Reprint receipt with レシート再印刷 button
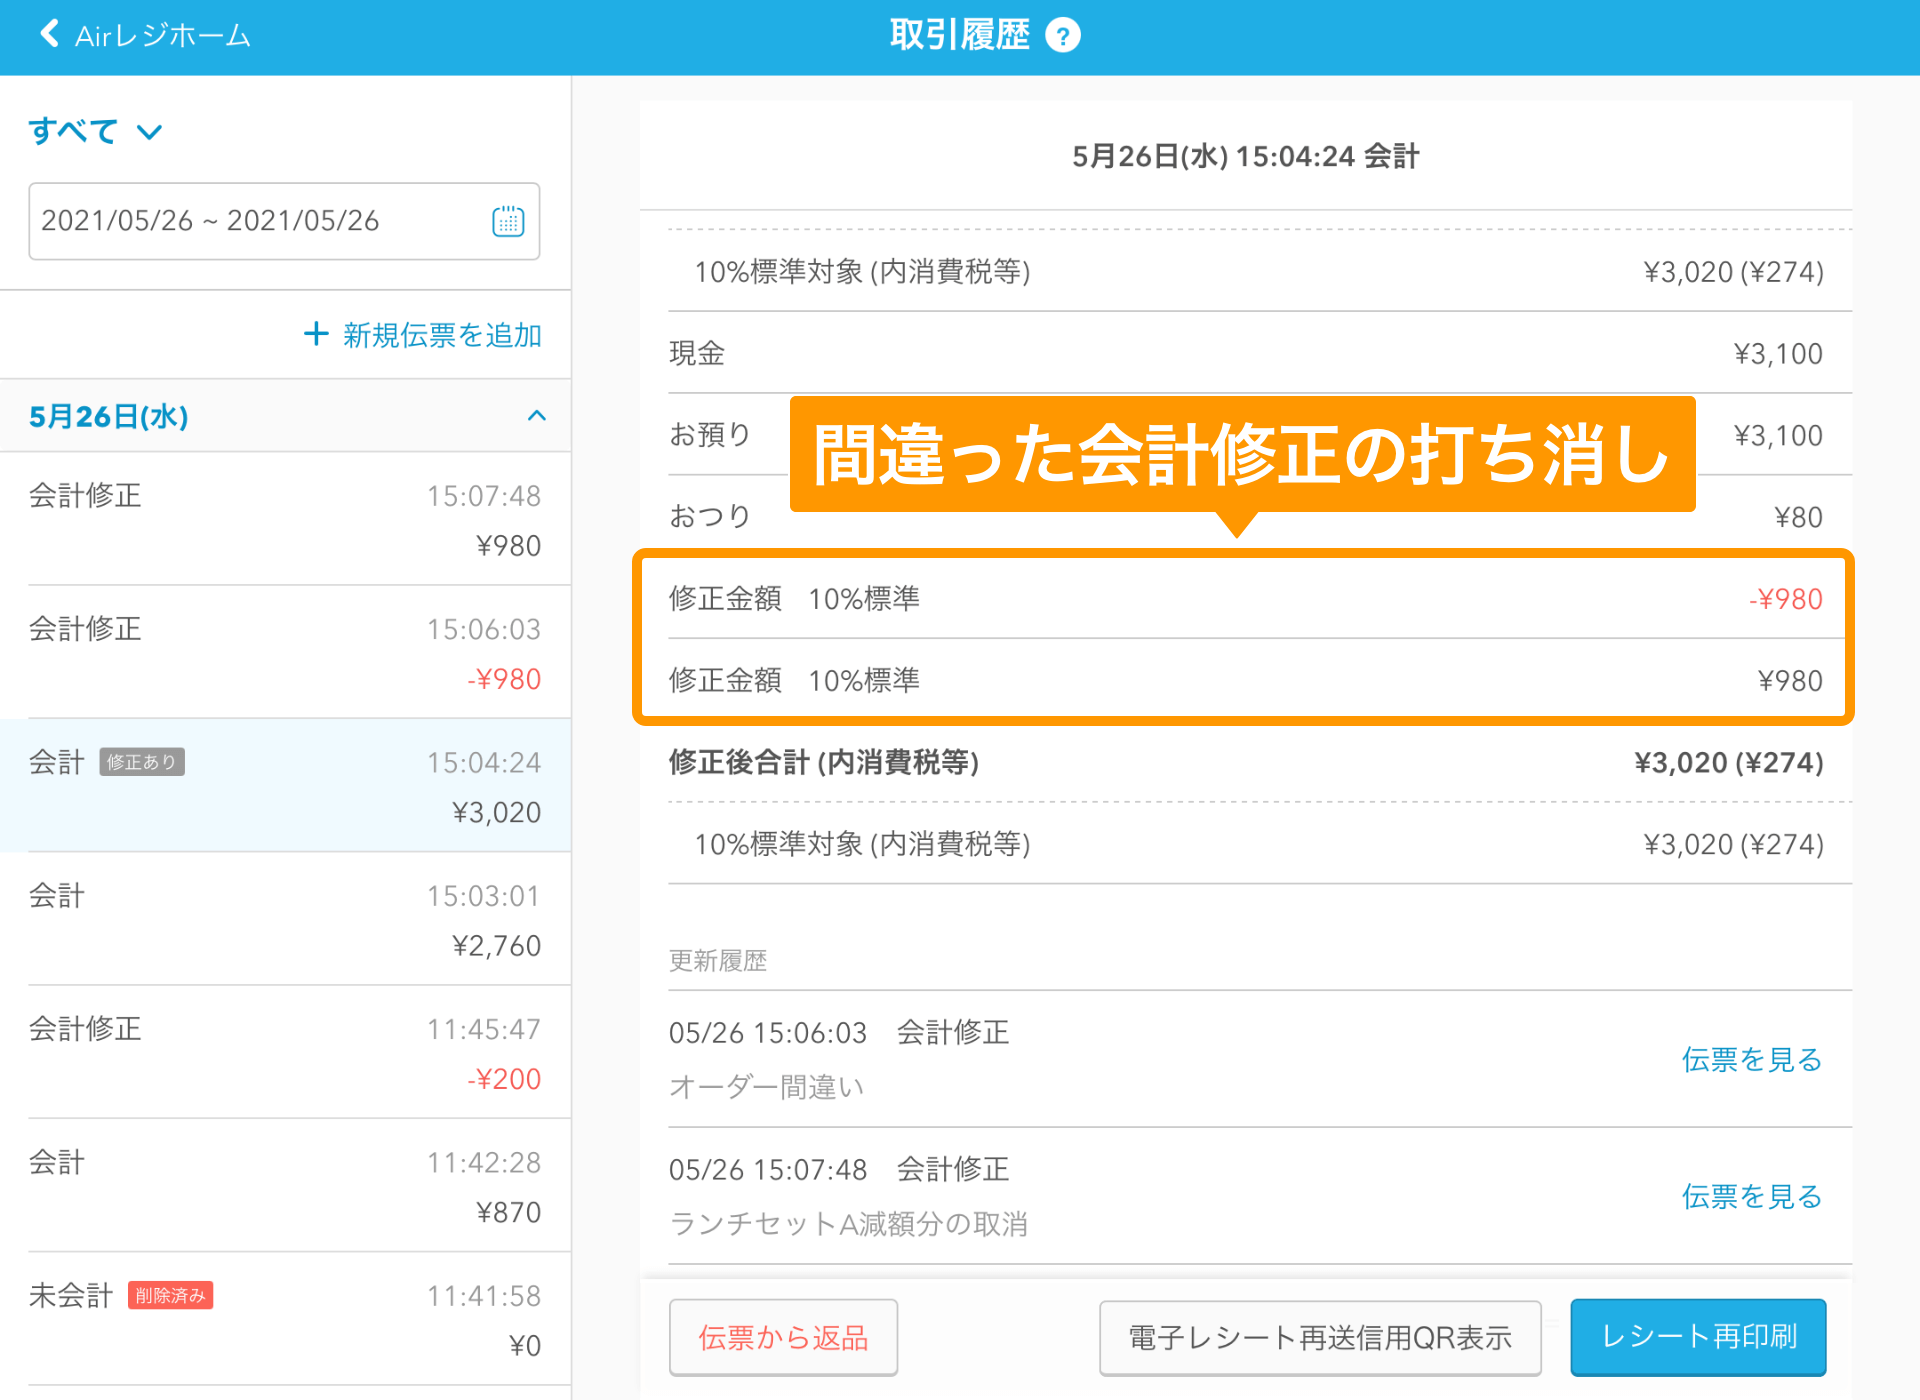 [x=1698, y=1337]
